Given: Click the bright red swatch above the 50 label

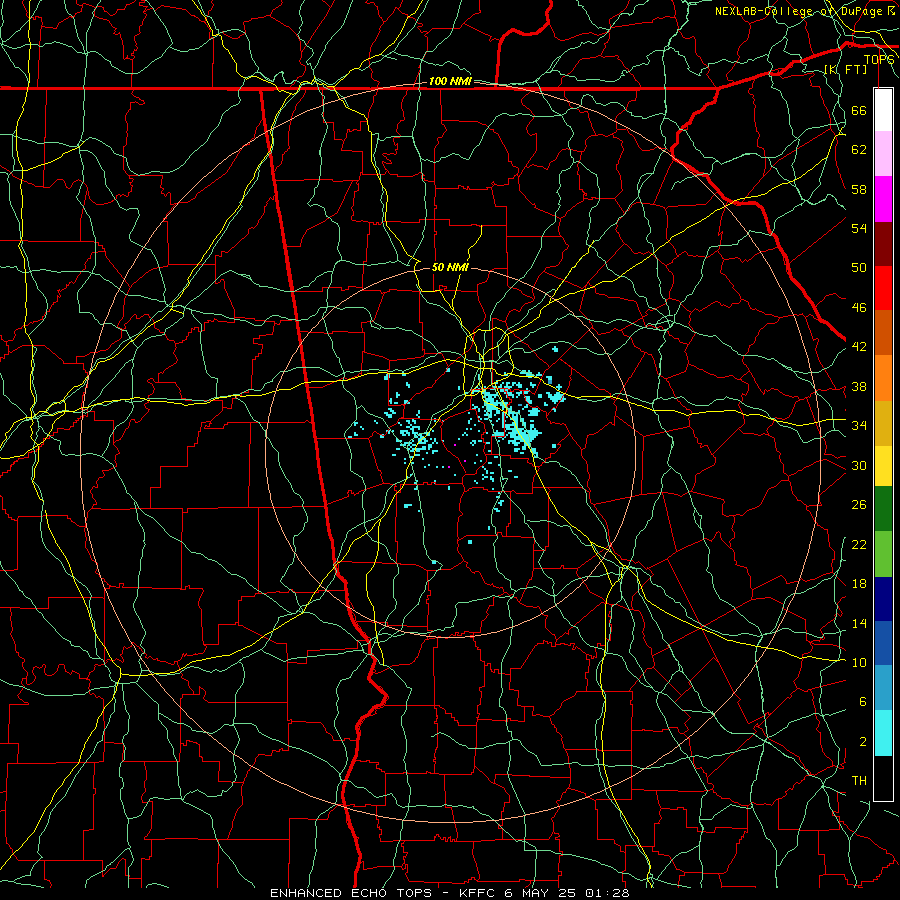Looking at the screenshot, I should pyautogui.click(x=883, y=288).
